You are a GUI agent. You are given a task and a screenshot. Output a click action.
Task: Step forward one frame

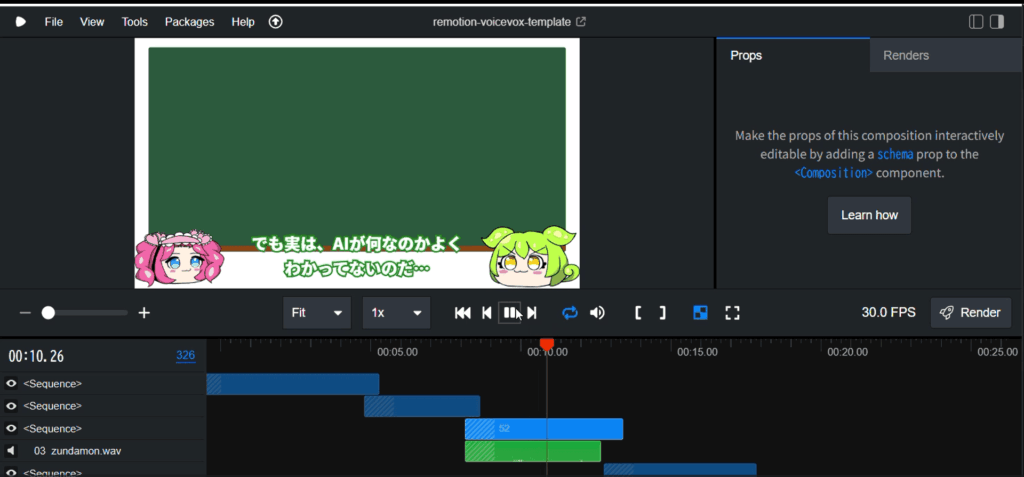click(532, 313)
